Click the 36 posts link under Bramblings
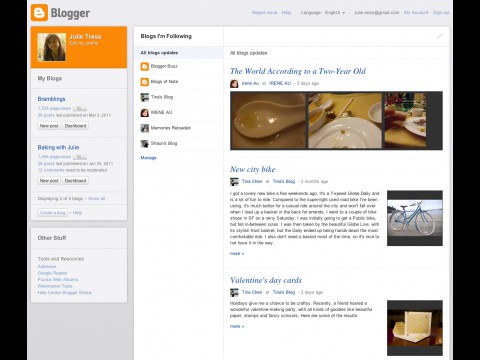480x360 pixels. 46,115
